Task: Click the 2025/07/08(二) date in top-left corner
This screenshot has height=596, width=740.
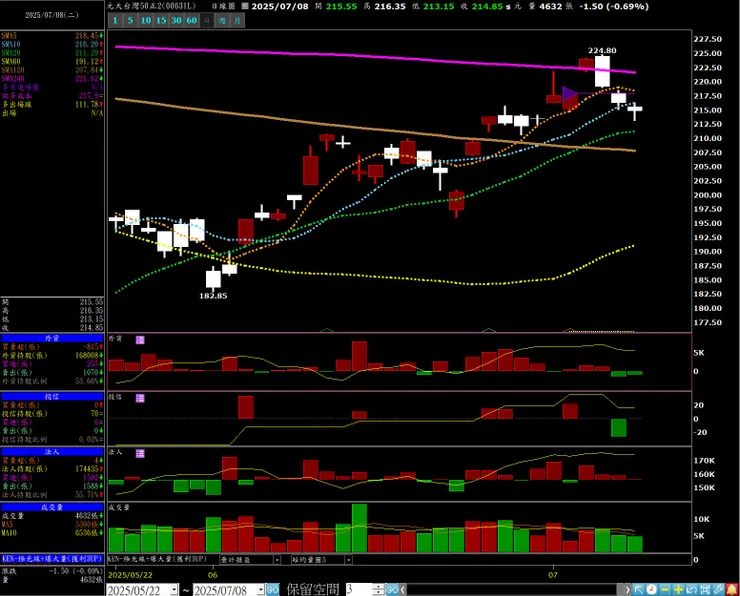Action: pos(51,15)
